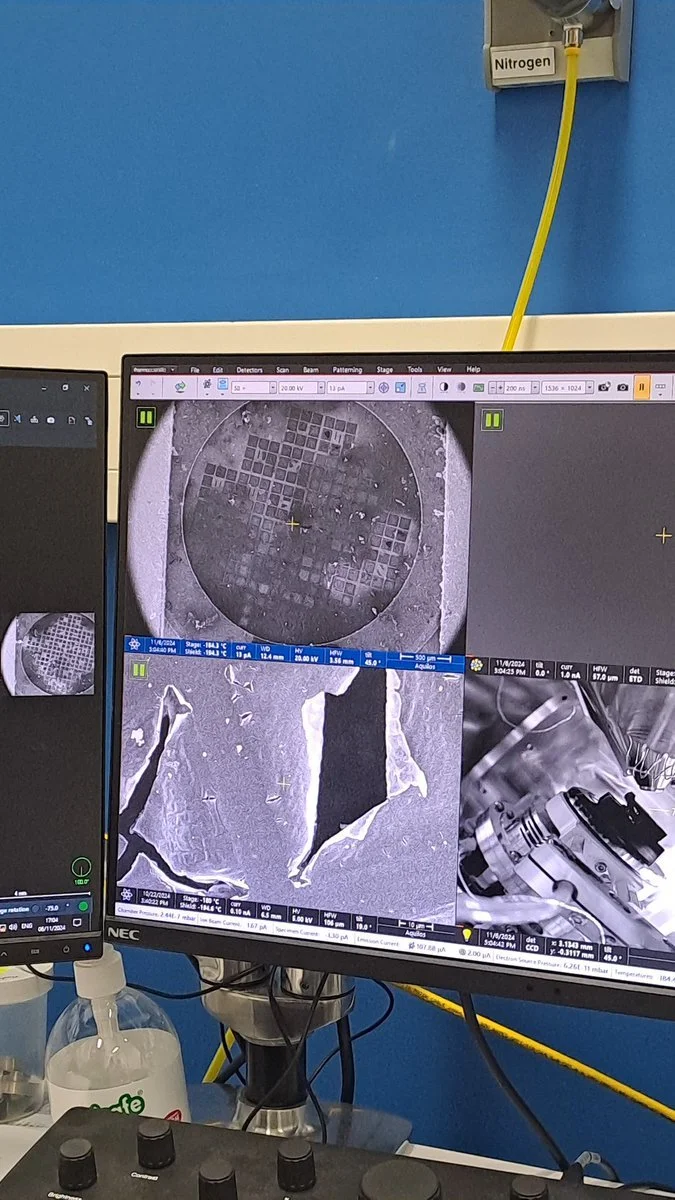Click the camera snapshot icon in toolbar
The image size is (675, 1200).
point(622,387)
